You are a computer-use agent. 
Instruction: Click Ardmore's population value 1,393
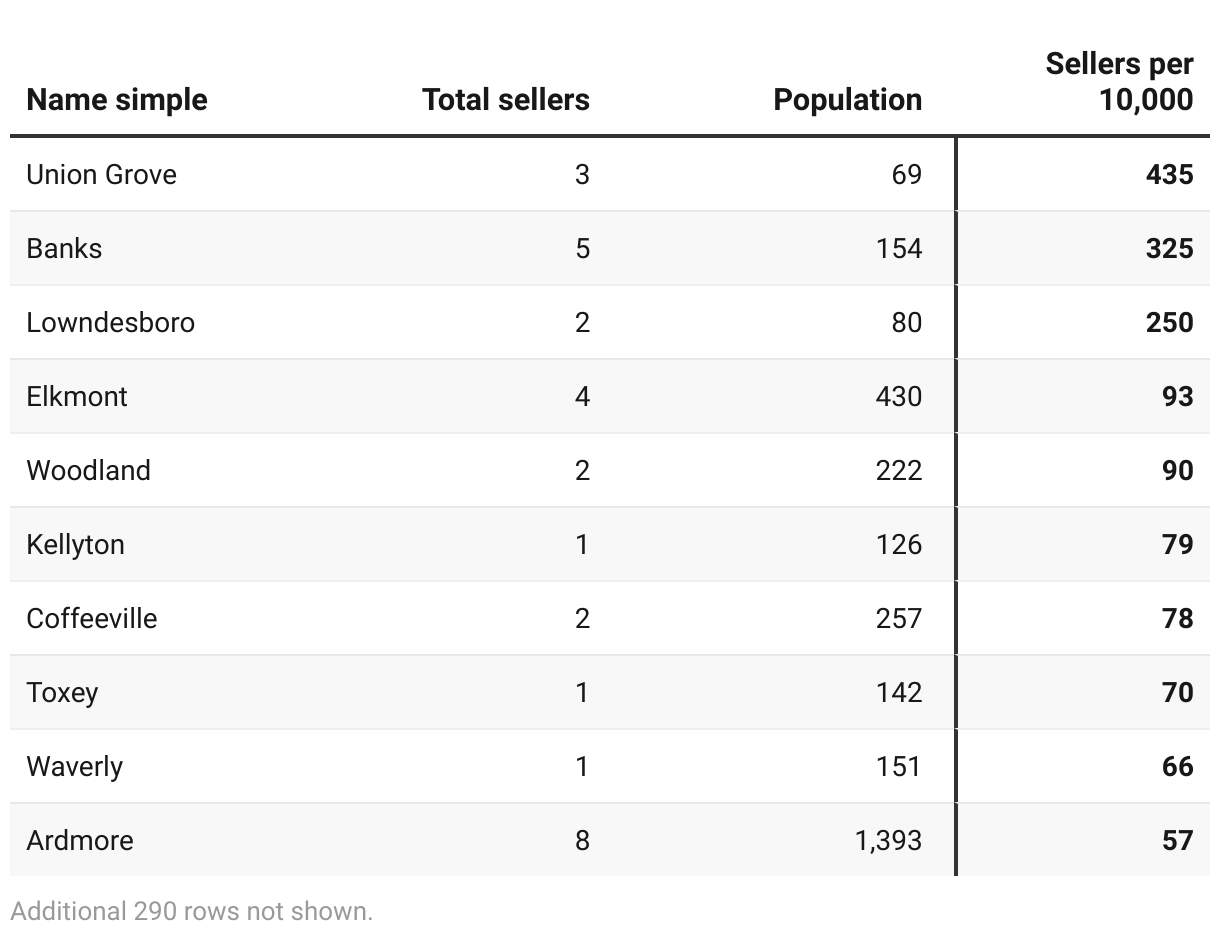click(888, 841)
